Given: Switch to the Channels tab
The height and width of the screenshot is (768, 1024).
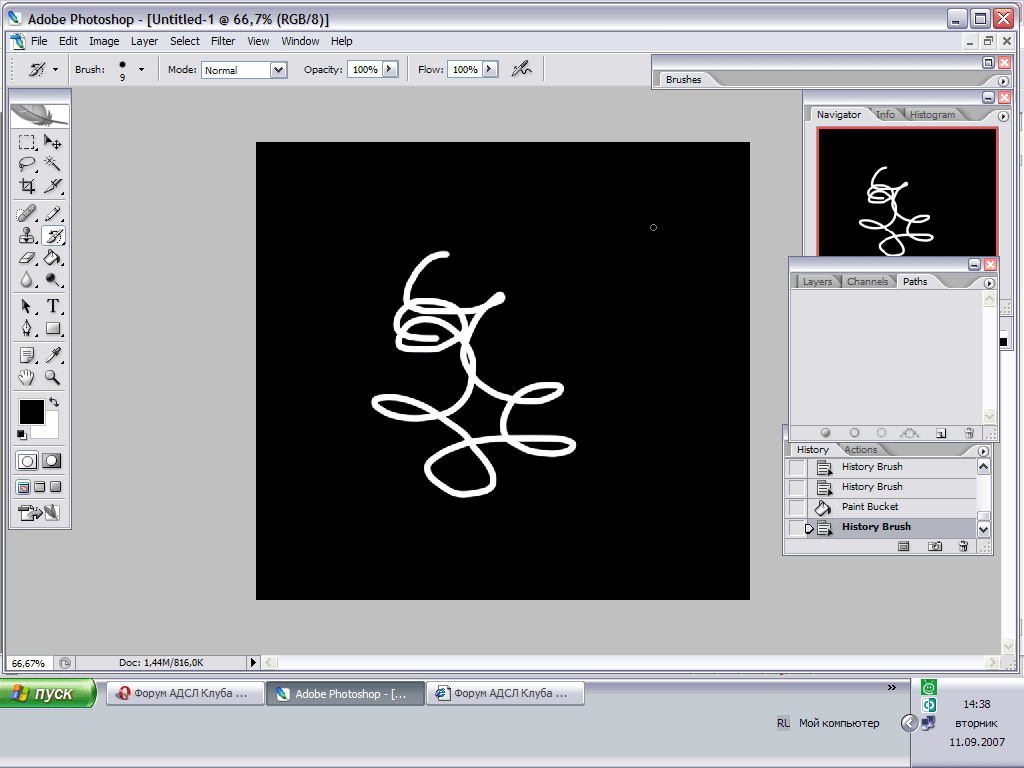Looking at the screenshot, I should coord(867,282).
